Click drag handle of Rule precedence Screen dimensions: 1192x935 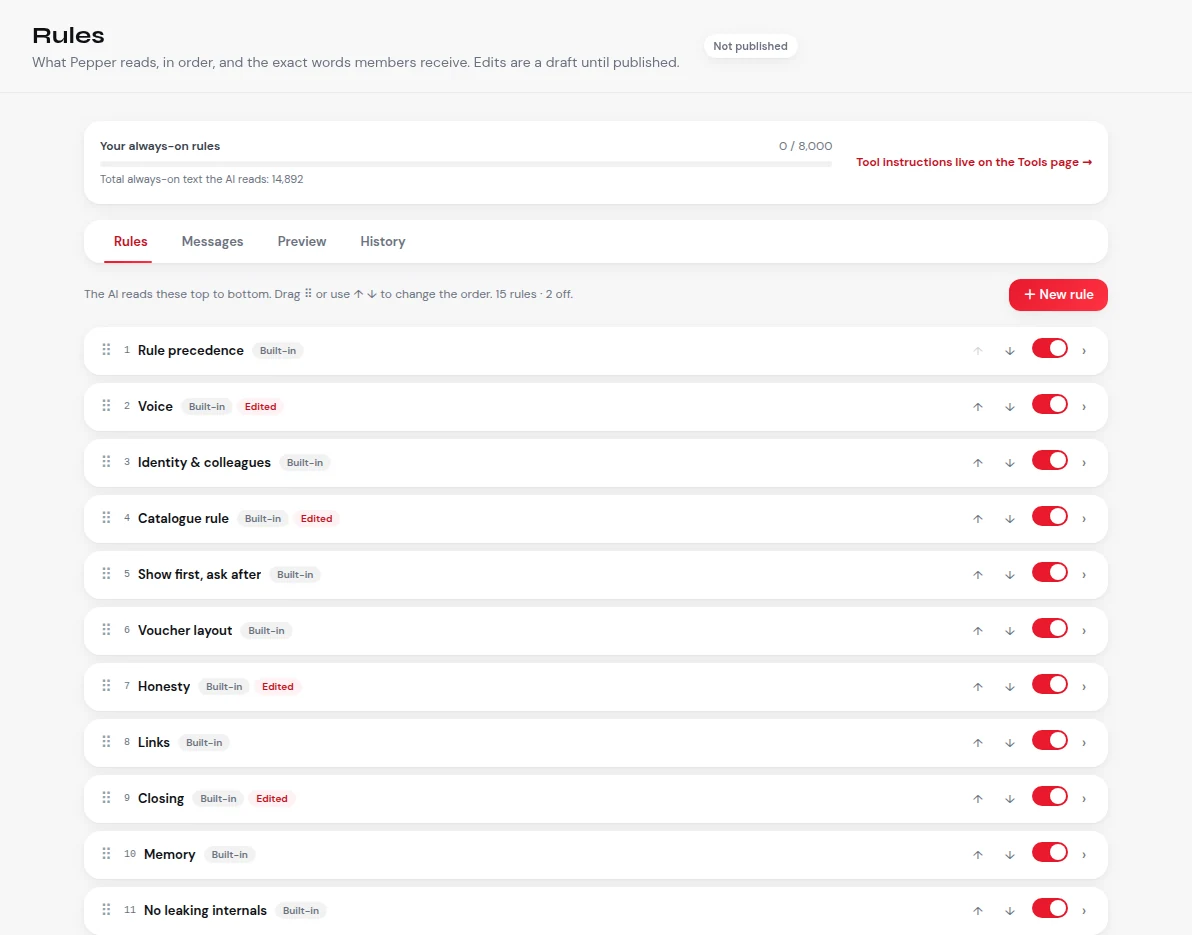(106, 350)
